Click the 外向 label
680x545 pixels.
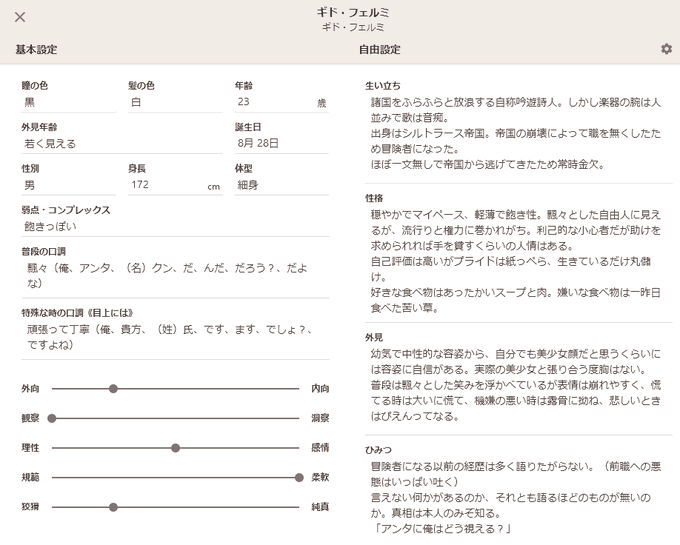coord(30,388)
